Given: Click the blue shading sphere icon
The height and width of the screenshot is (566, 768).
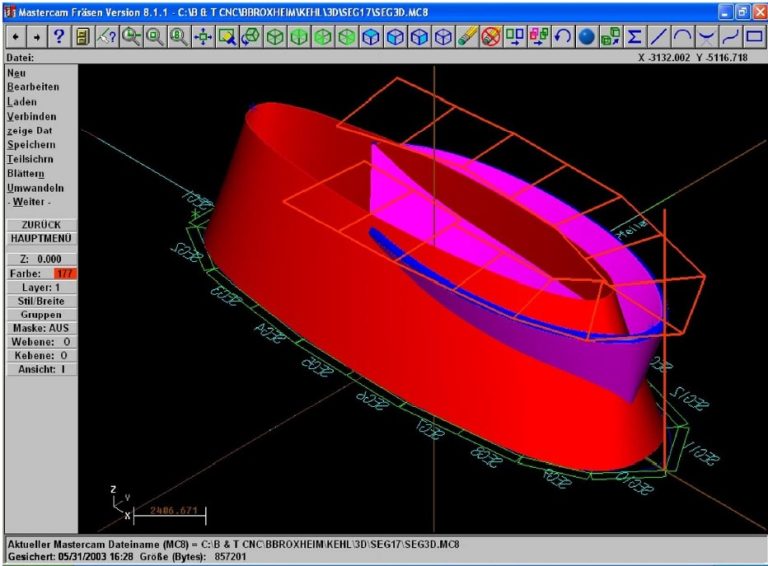Looking at the screenshot, I should pyautogui.click(x=587, y=36).
